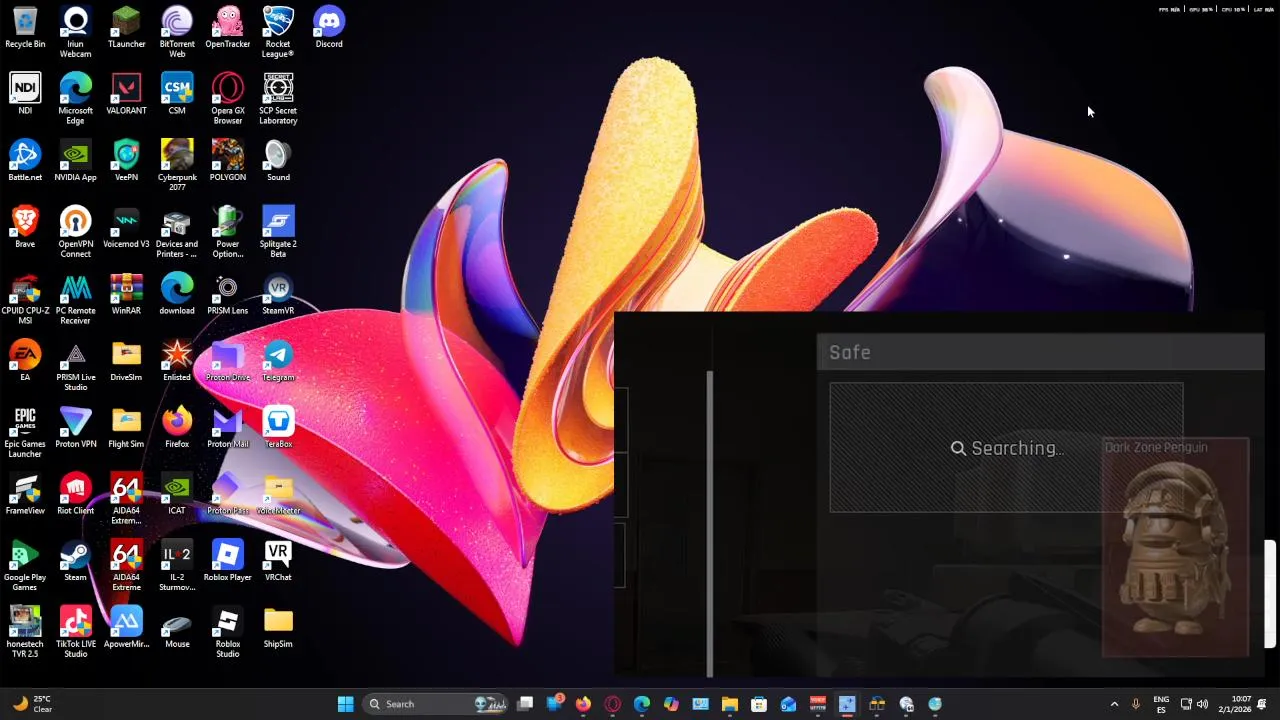Launch Steam from the desktop
This screenshot has width=1280, height=720.
[75, 562]
